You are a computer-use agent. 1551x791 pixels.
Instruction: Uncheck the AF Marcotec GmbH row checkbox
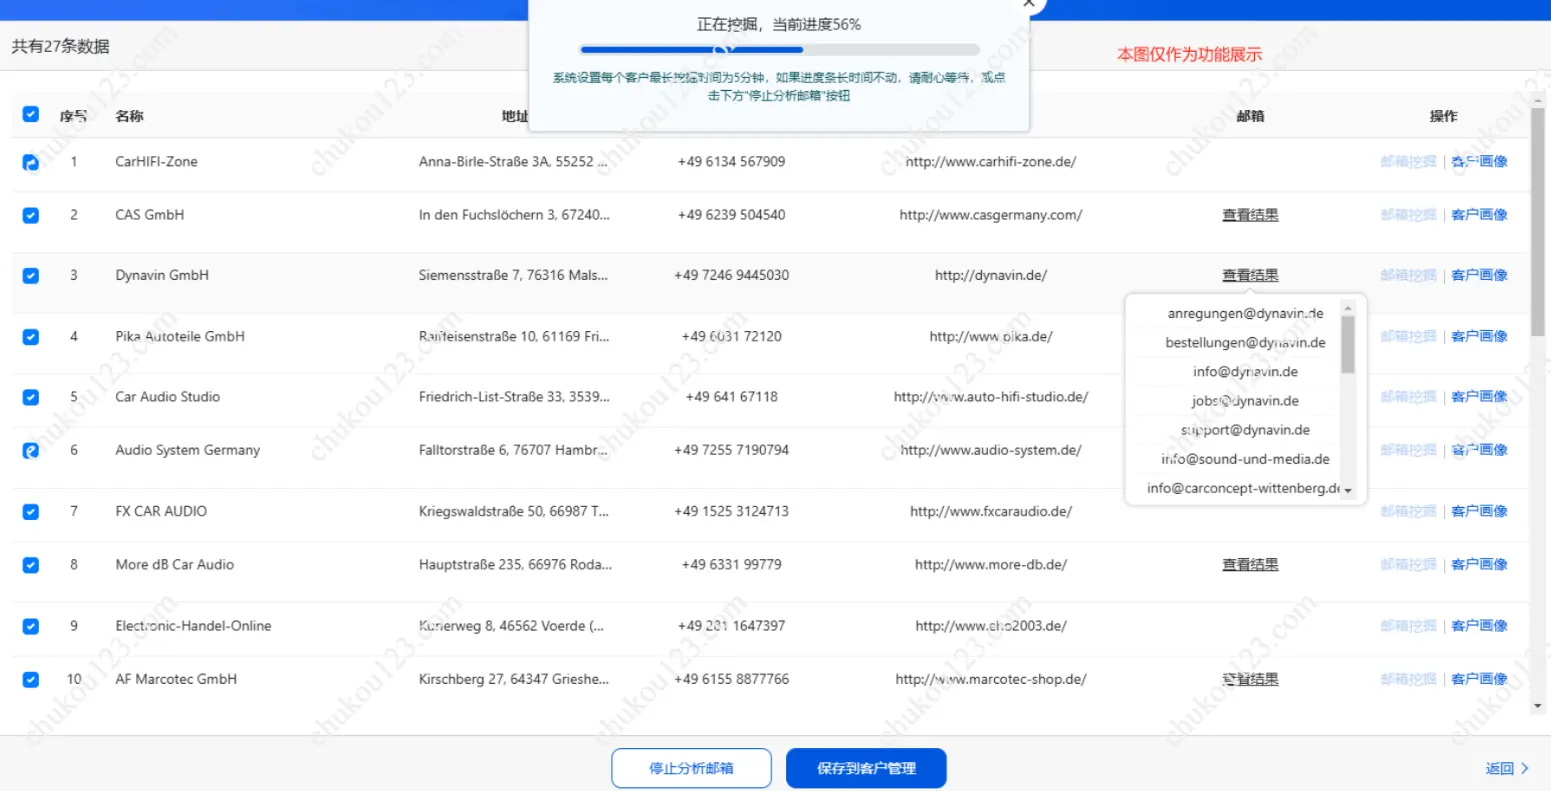coord(31,680)
